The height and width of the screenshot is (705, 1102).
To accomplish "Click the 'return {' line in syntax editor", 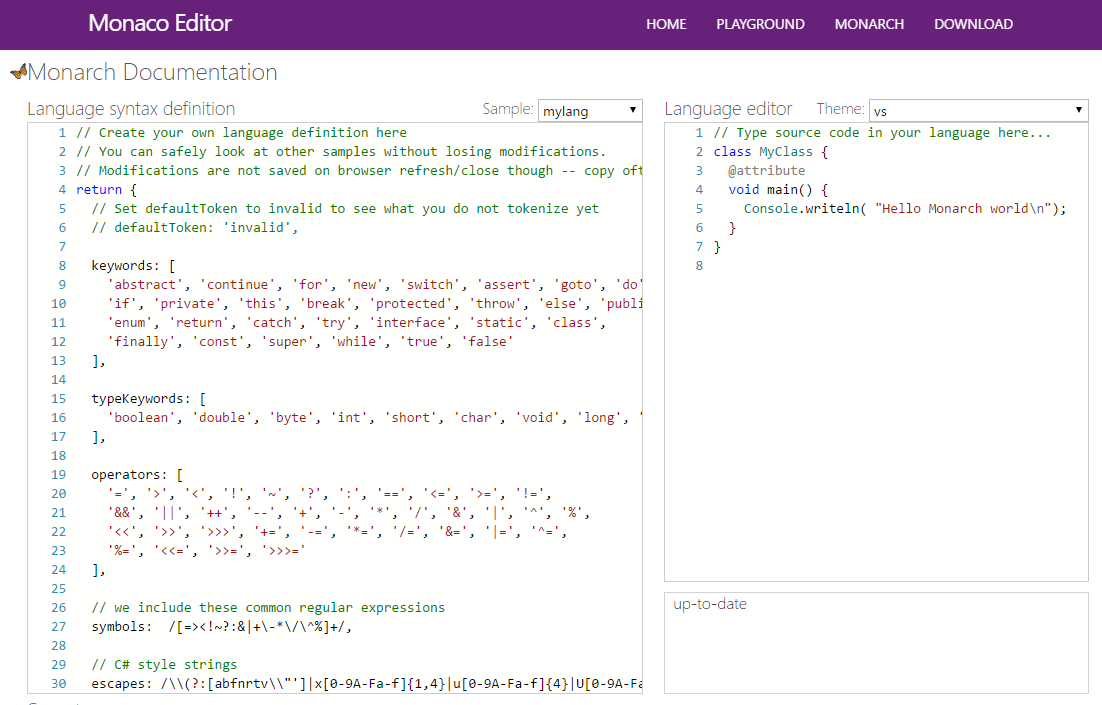I will point(107,190).
